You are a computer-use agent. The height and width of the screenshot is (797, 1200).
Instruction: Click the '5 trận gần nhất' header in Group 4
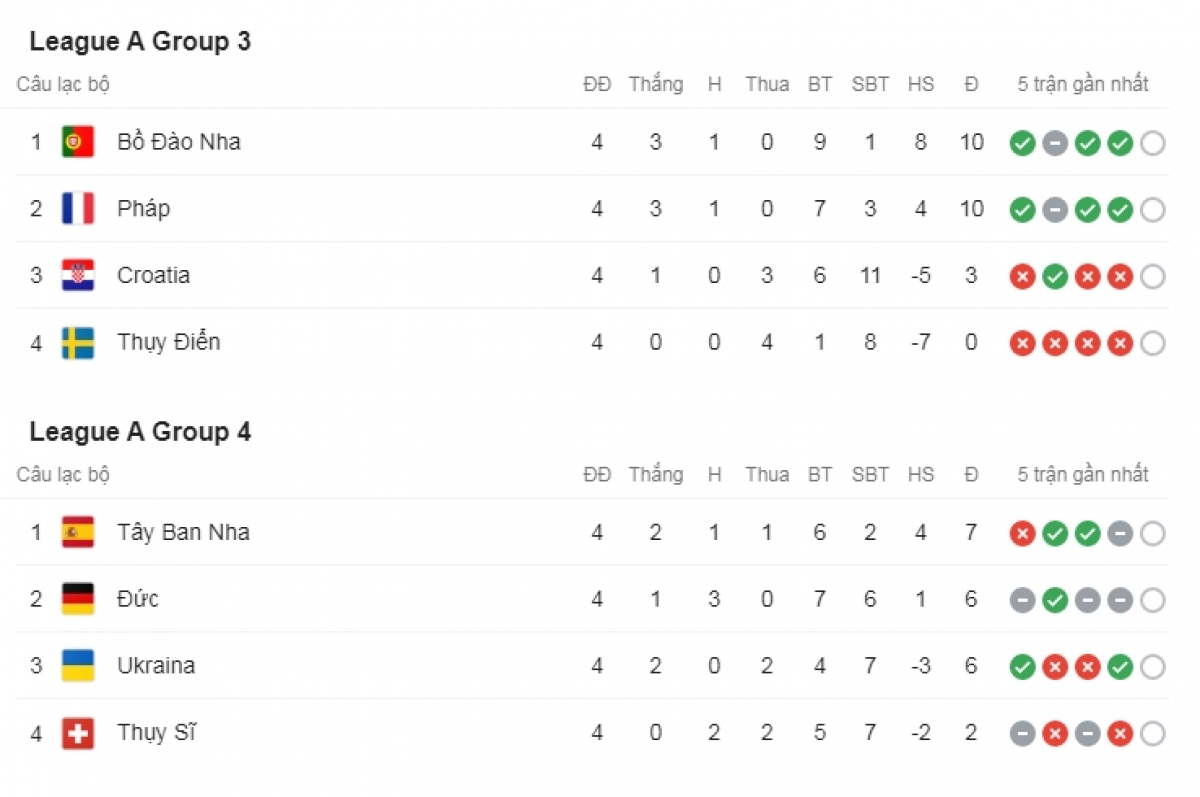(x=1083, y=475)
